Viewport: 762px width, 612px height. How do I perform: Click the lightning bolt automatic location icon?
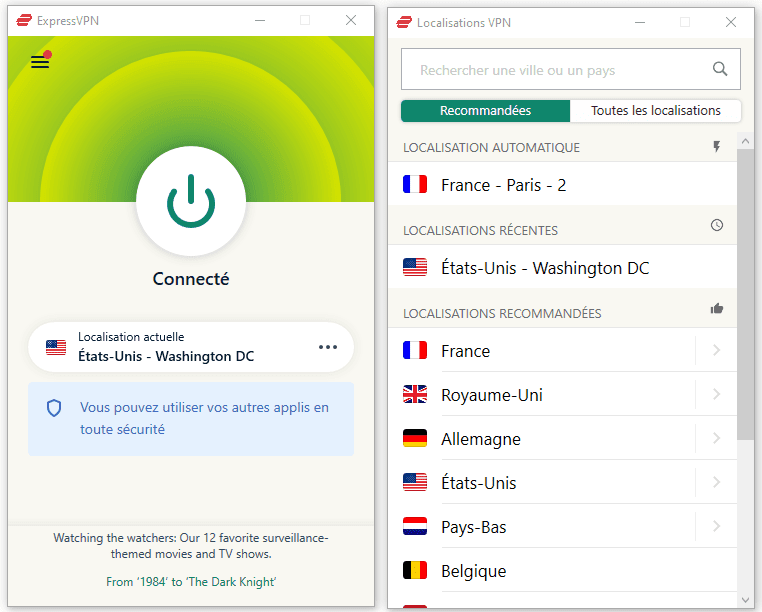[x=717, y=146]
